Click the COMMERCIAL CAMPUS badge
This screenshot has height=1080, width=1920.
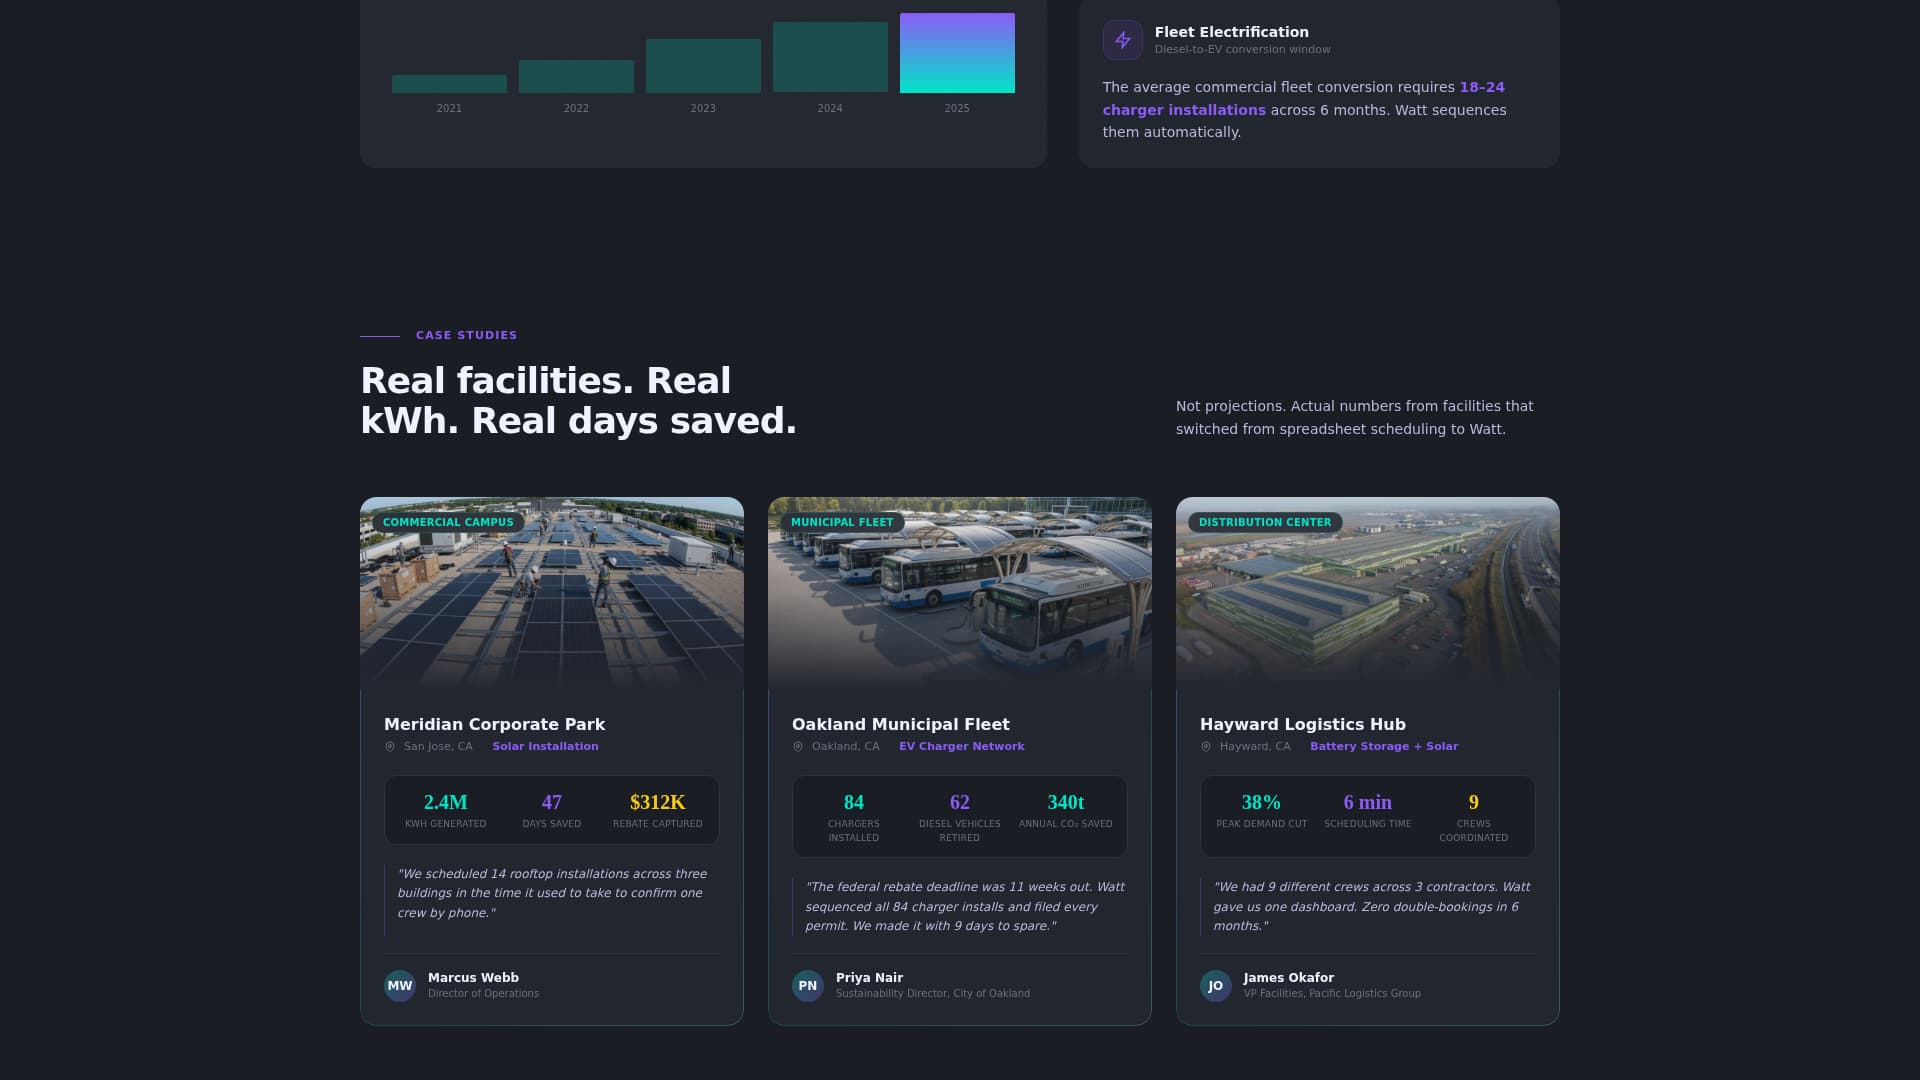coord(448,522)
